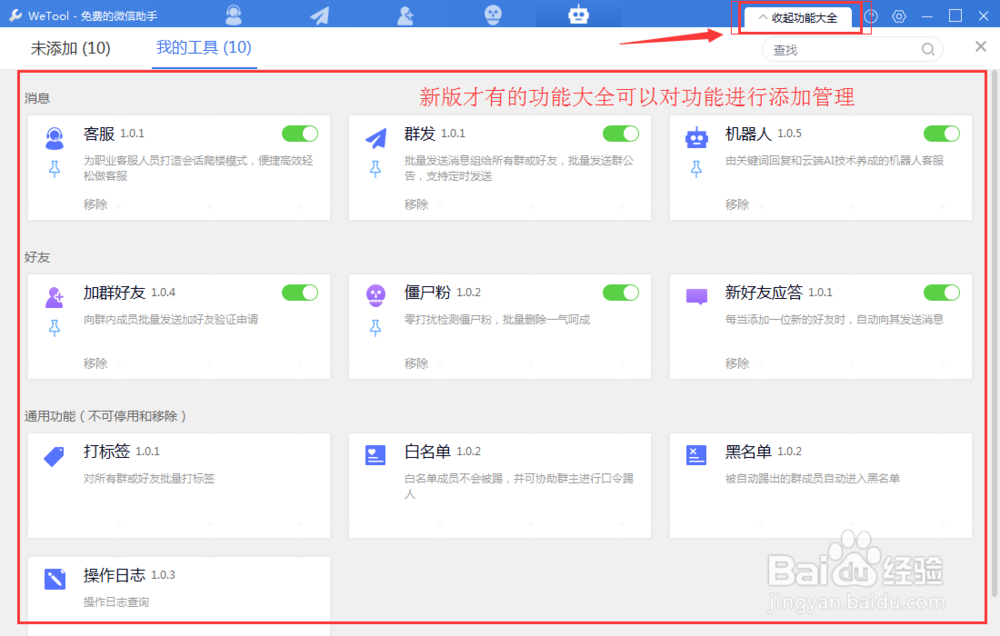Click 移除 under 加群好友

(x=95, y=363)
